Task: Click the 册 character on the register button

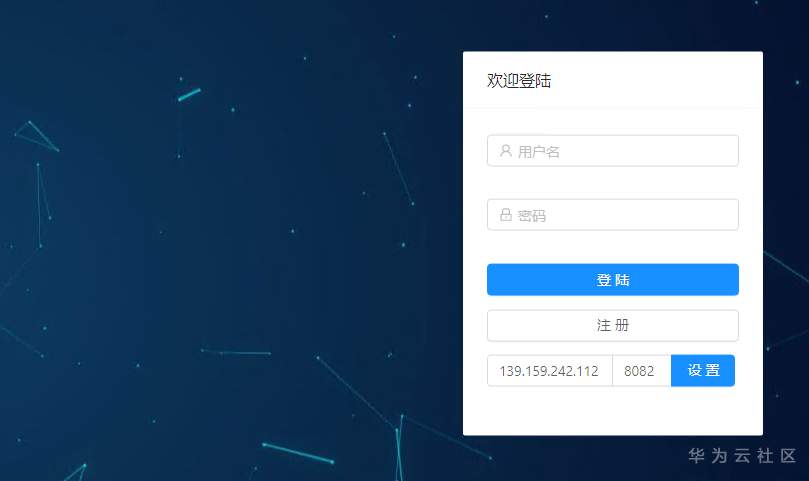Action: (622, 325)
